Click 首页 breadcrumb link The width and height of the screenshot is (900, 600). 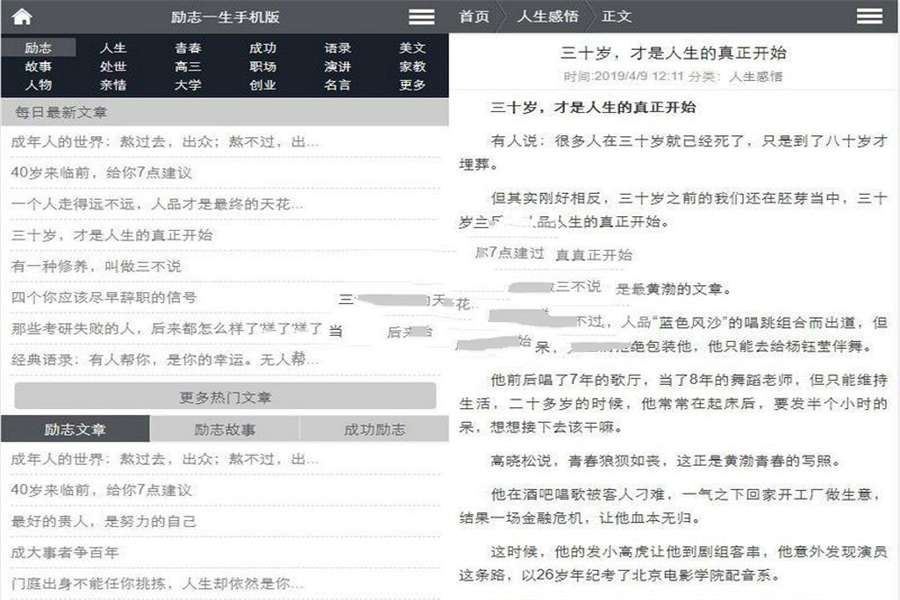[x=474, y=16]
